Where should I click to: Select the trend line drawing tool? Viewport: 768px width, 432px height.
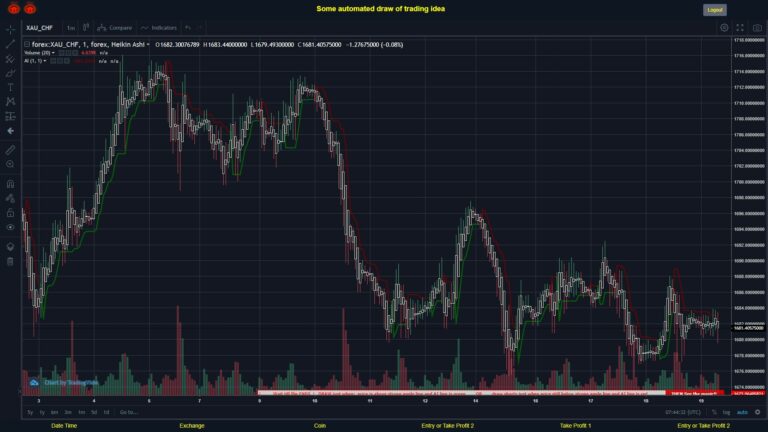(10, 45)
